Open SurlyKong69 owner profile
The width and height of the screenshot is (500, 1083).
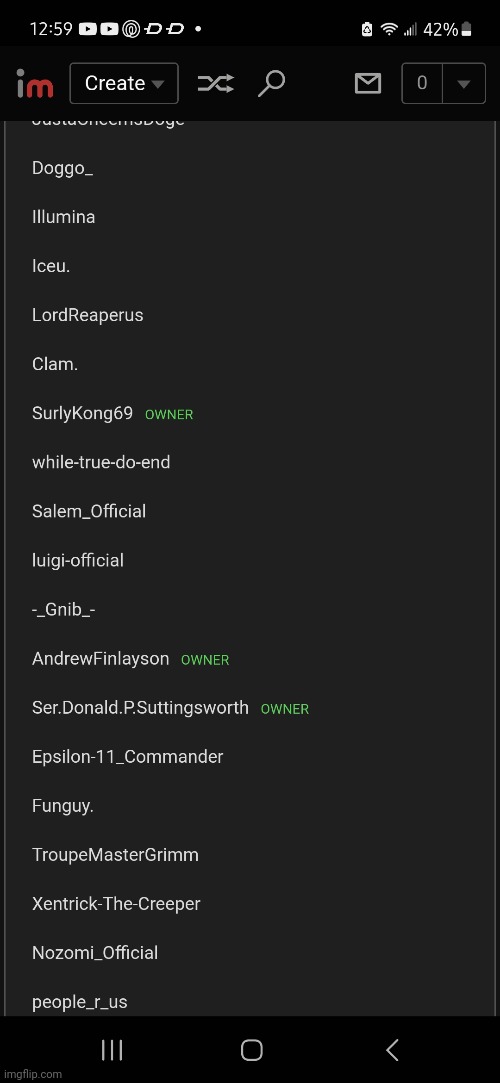click(82, 414)
